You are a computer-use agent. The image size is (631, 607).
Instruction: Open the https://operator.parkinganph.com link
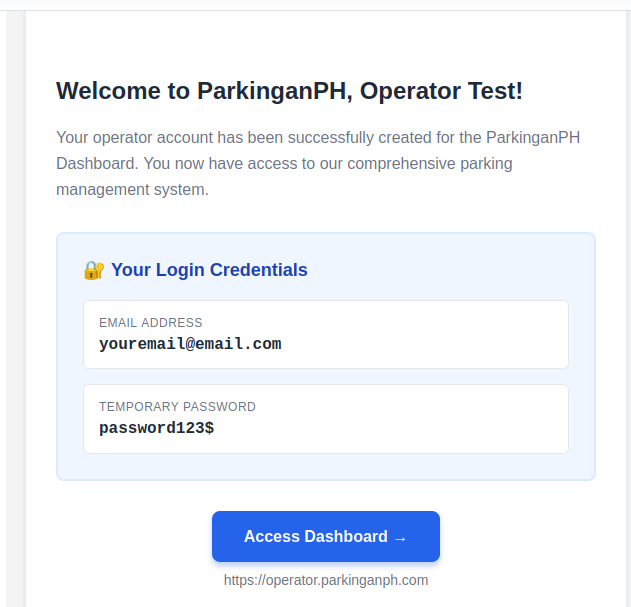click(x=326, y=580)
